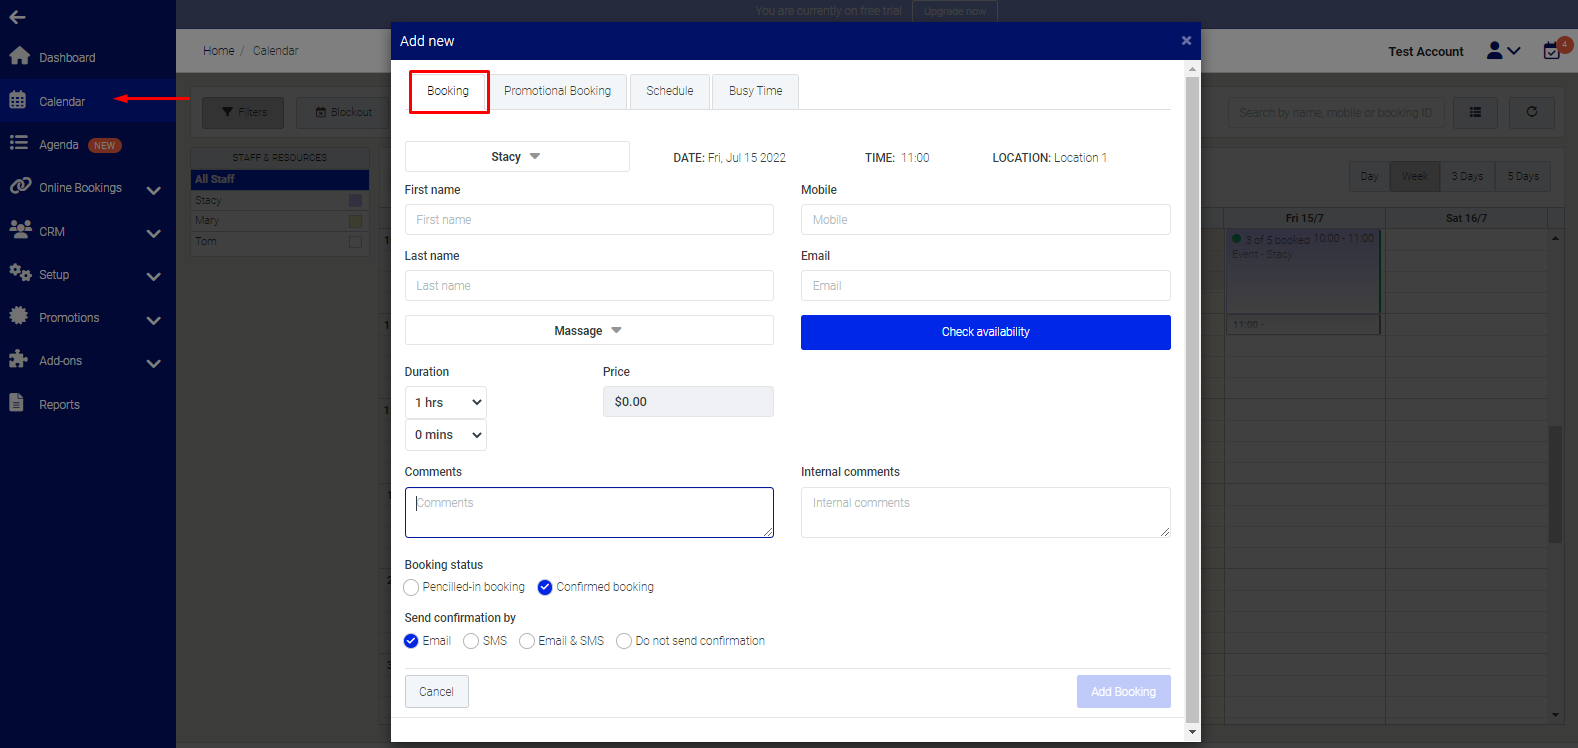Switch to the Promotional Booking tab
This screenshot has height=748, width=1578.
(x=557, y=91)
